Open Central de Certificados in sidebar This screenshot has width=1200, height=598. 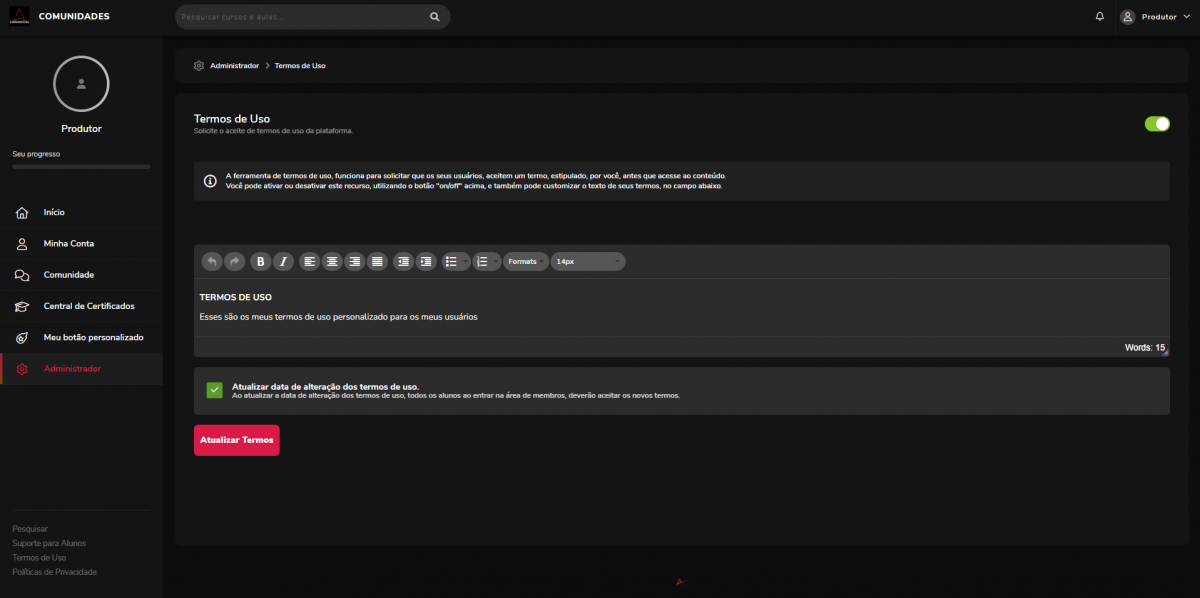[x=88, y=306]
